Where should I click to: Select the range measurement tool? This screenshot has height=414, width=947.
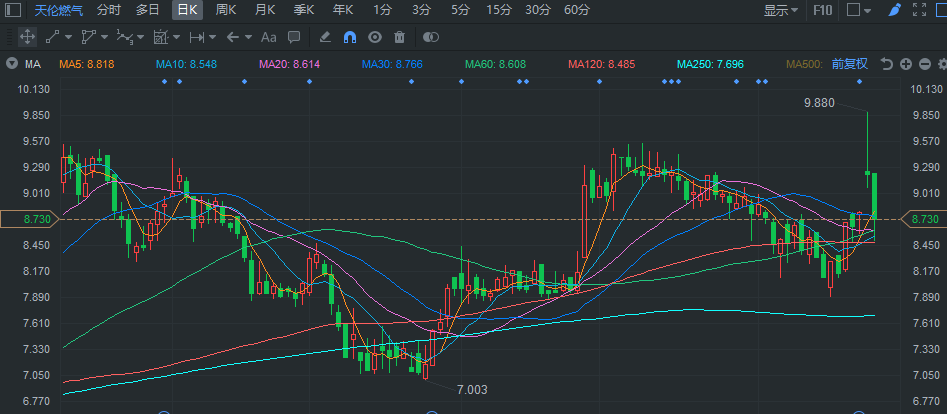pos(197,37)
